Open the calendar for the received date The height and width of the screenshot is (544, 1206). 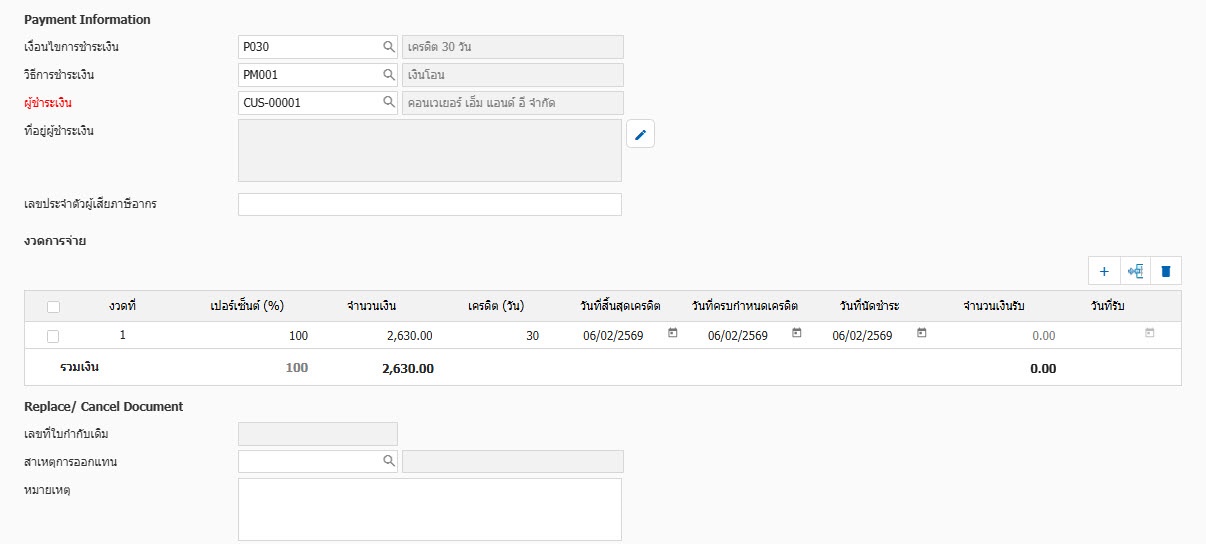pos(1149,333)
